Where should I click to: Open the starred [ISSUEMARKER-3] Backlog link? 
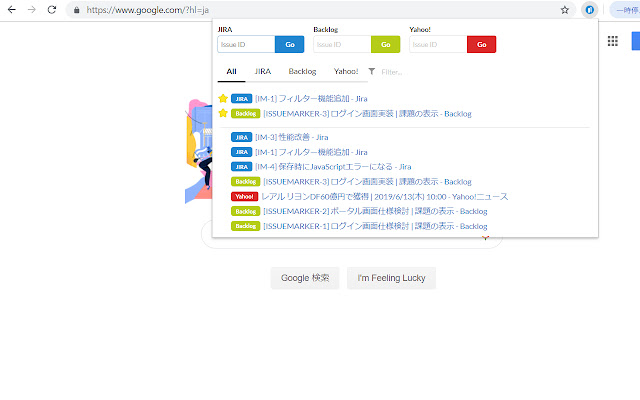[367, 113]
